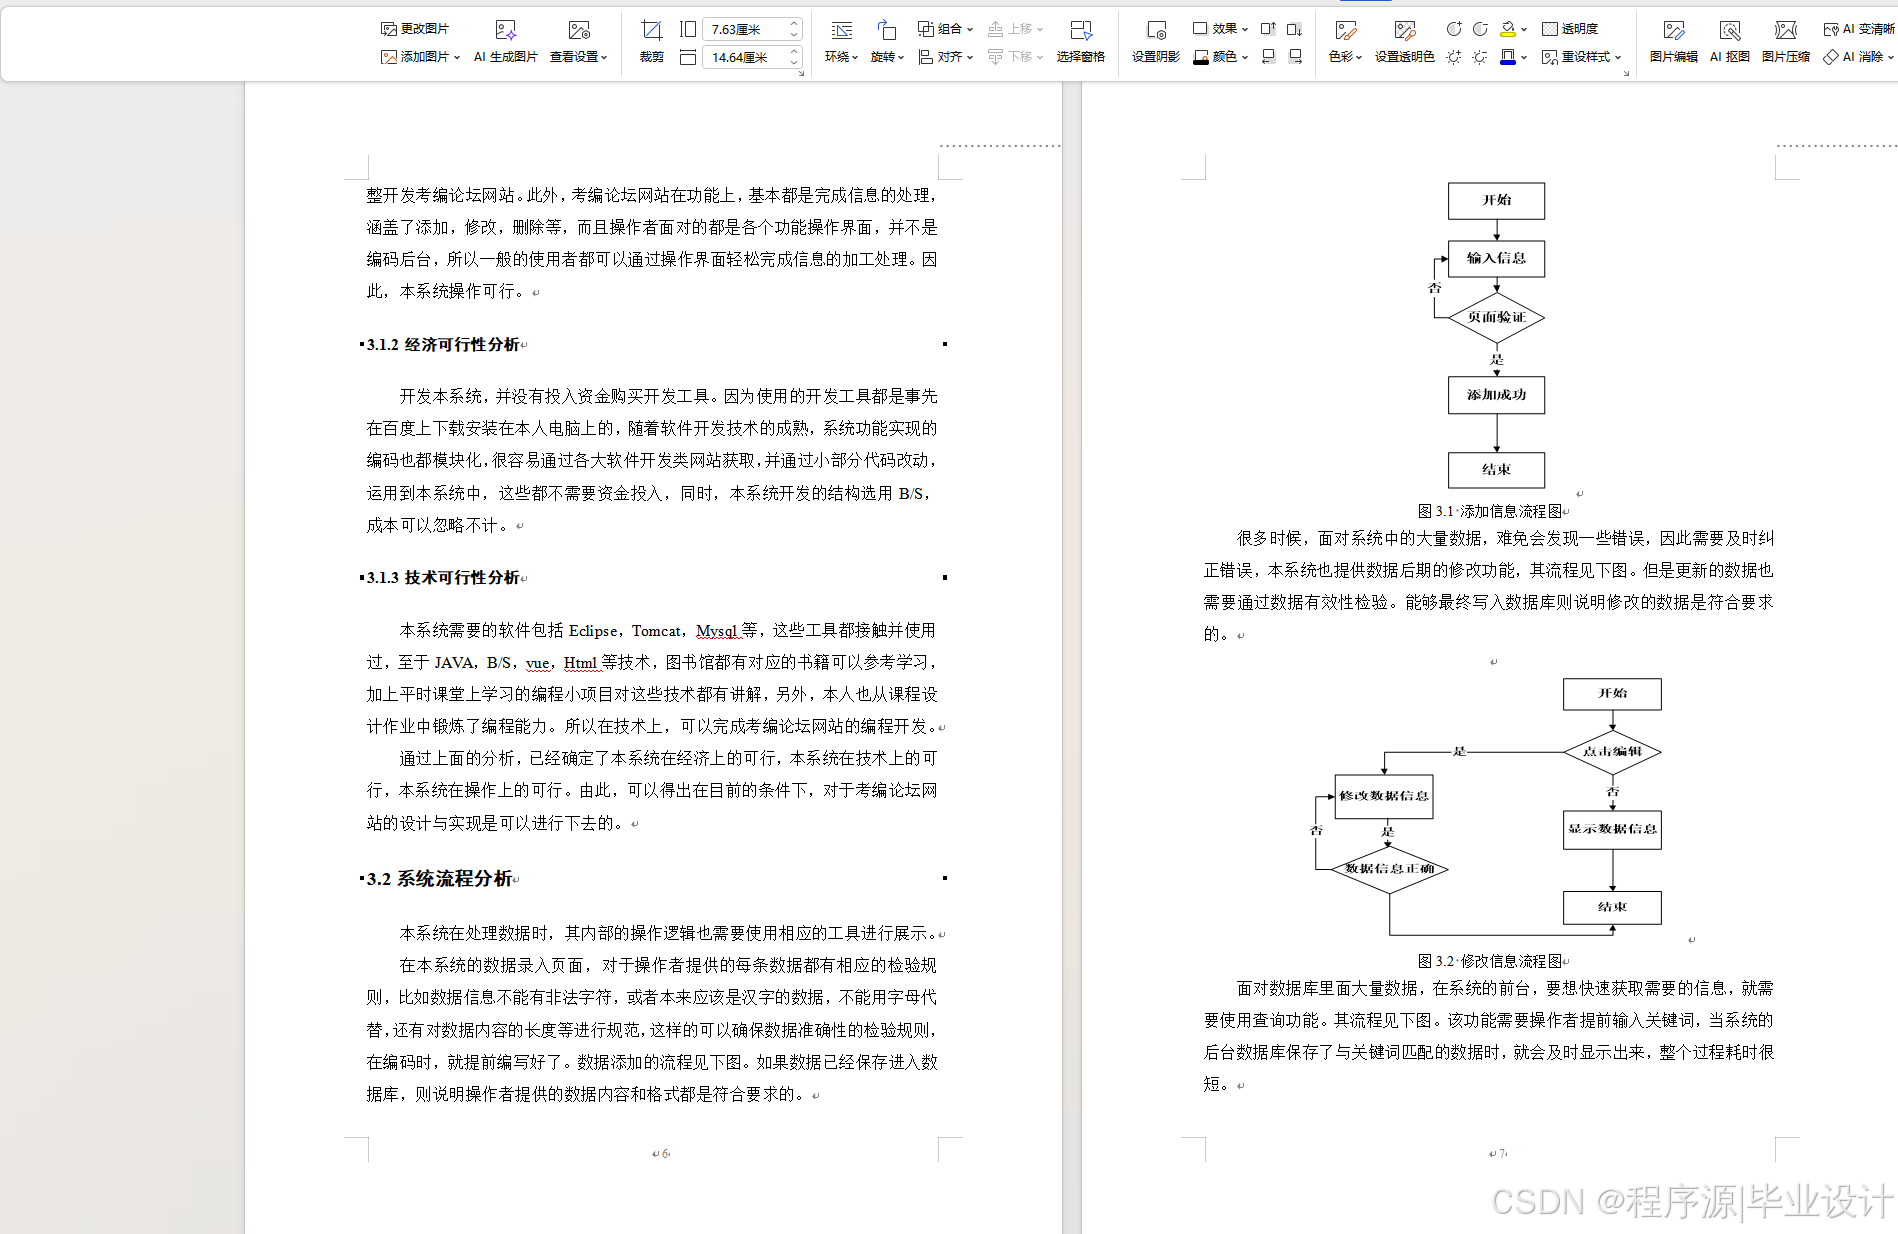Open the shadow 颜色 color dropdown
1898x1234 pixels.
coord(1220,57)
